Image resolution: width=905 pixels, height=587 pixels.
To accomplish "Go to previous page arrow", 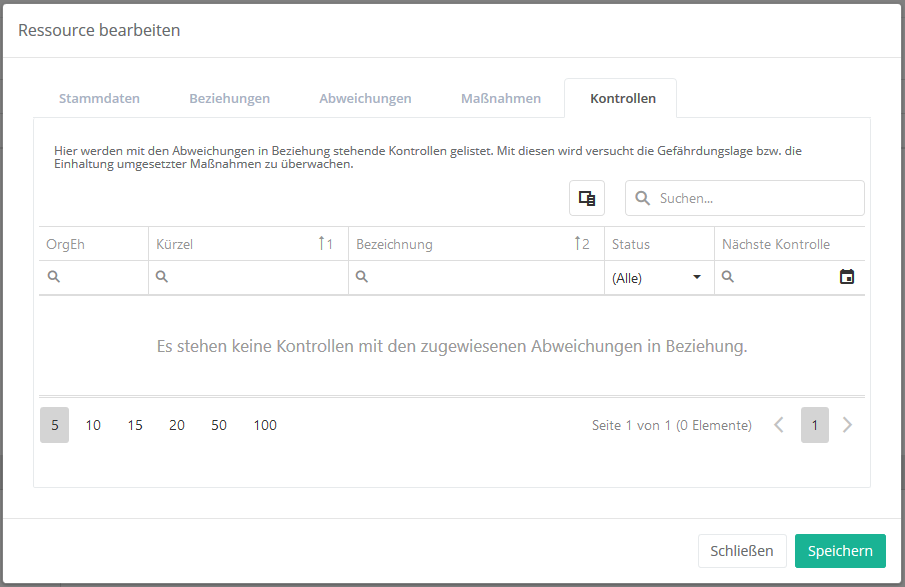I will (x=779, y=425).
